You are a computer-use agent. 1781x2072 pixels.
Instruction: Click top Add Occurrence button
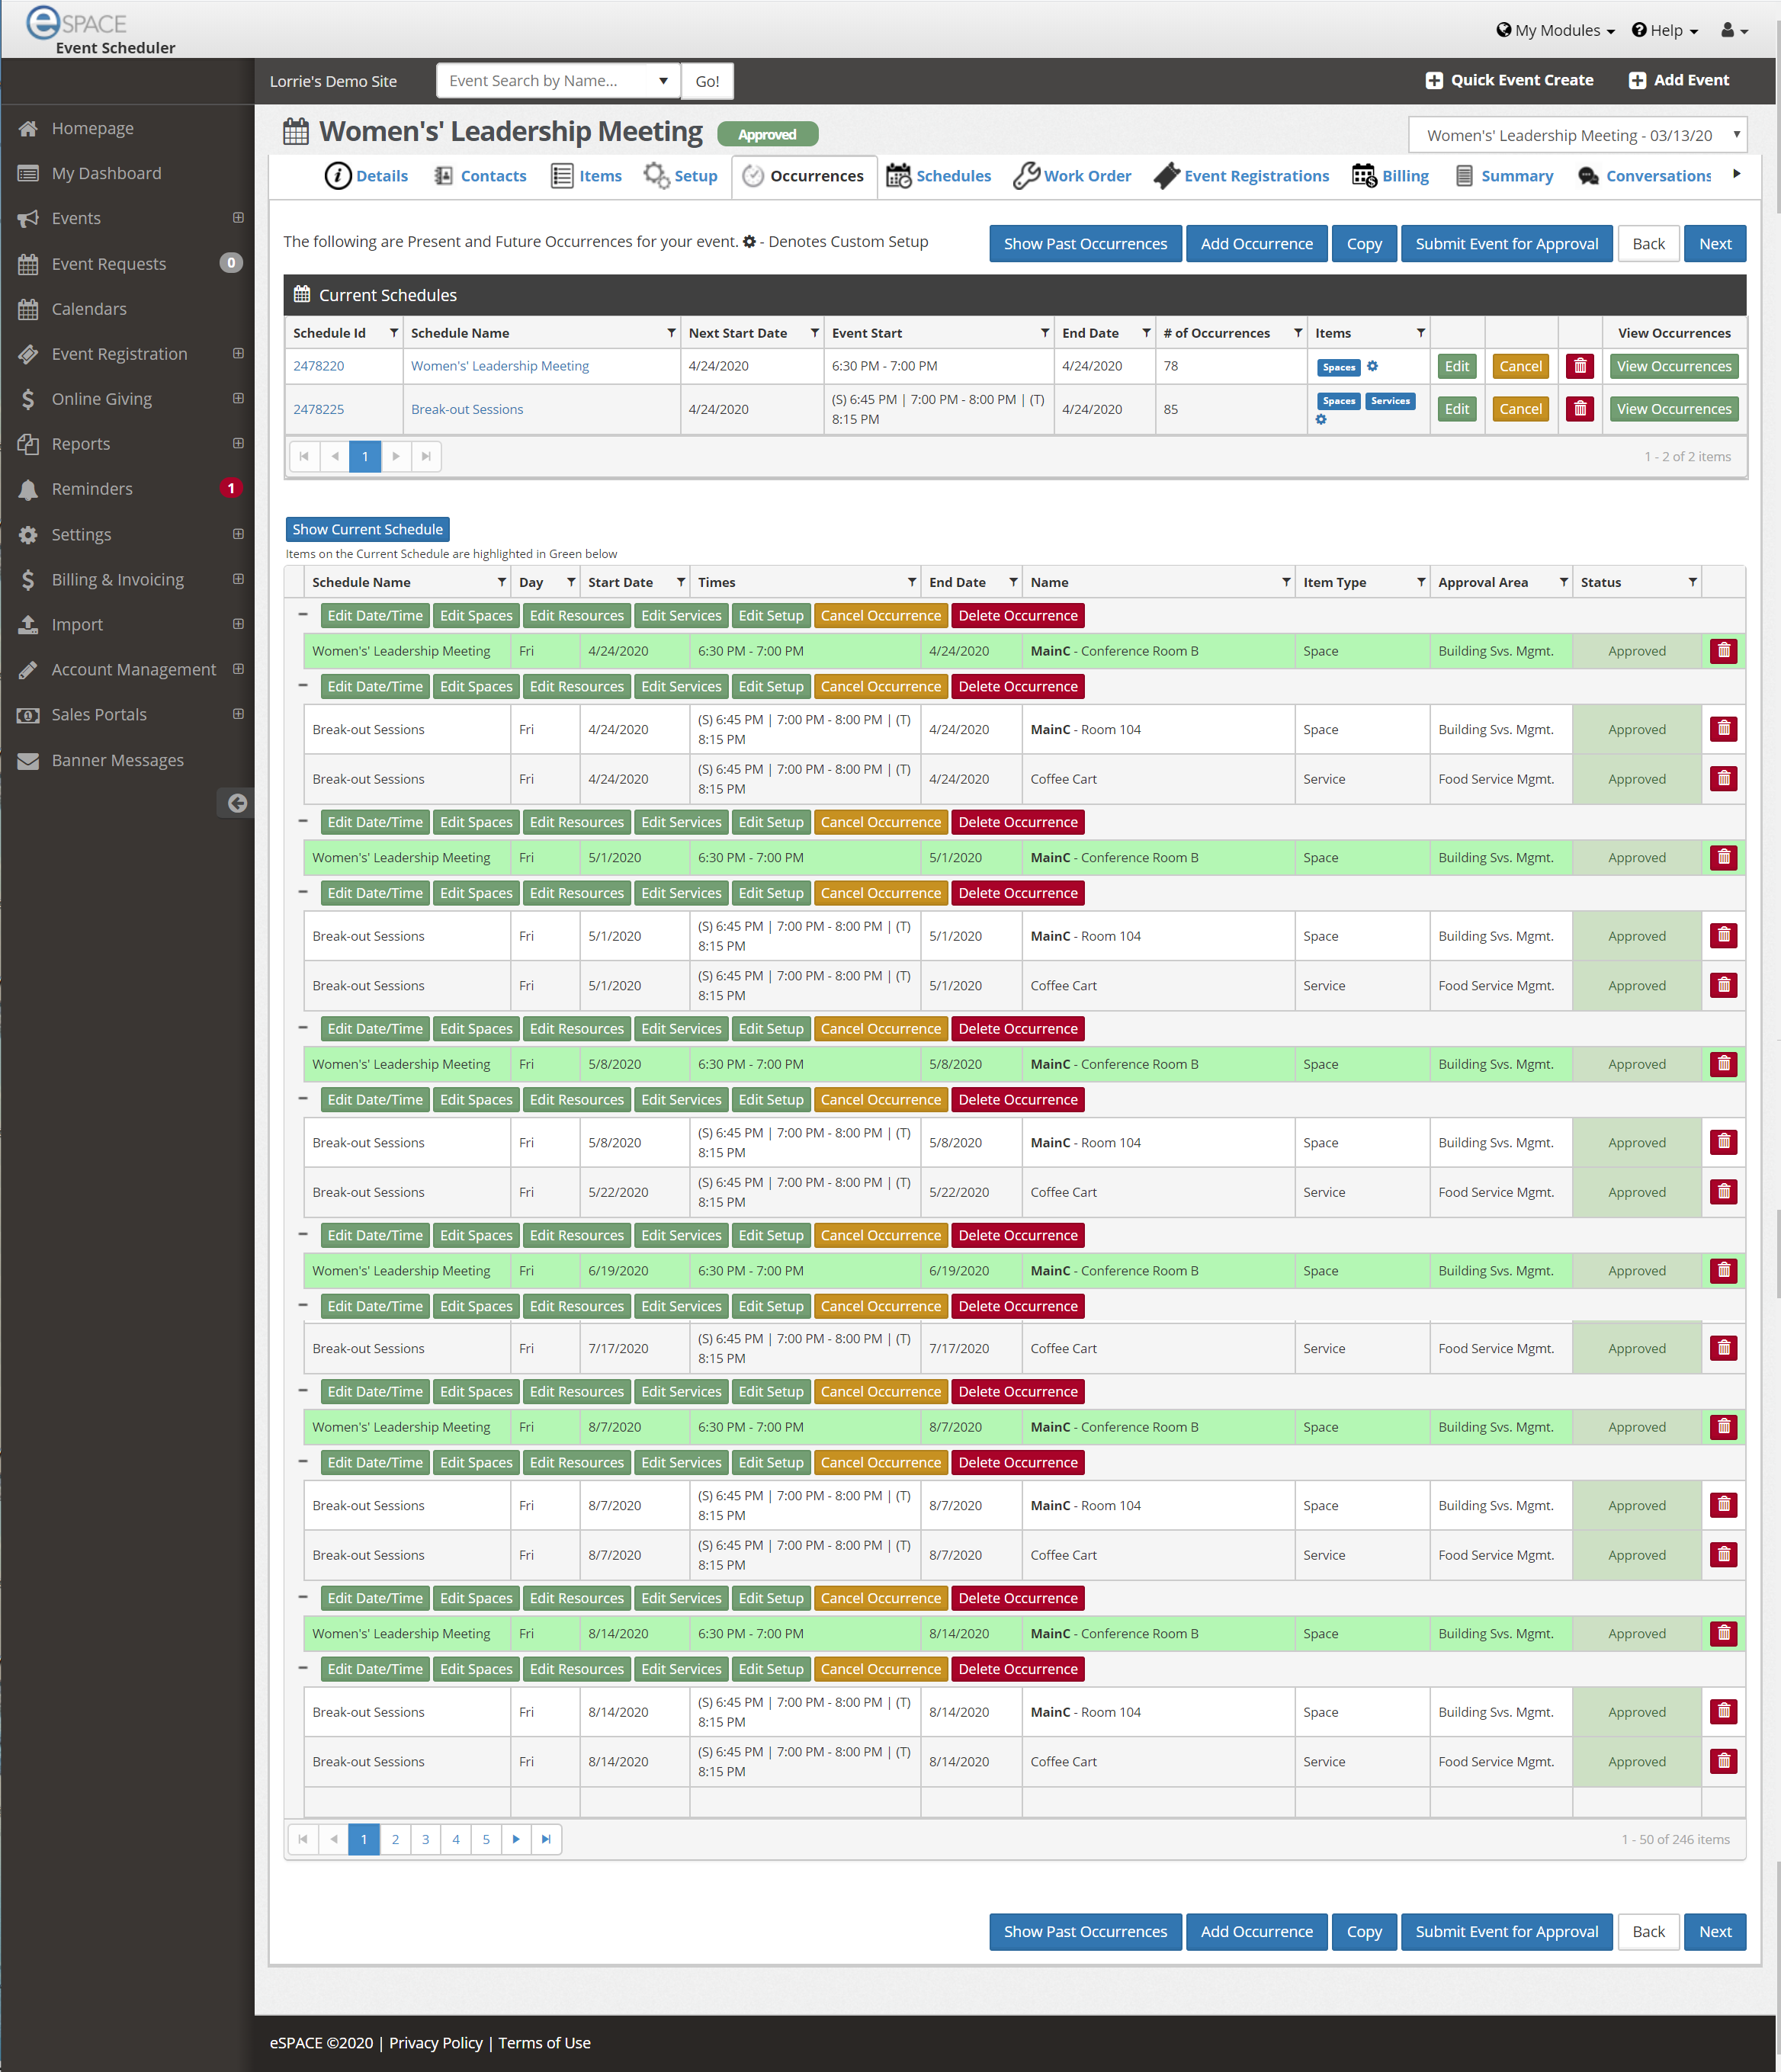(1256, 244)
